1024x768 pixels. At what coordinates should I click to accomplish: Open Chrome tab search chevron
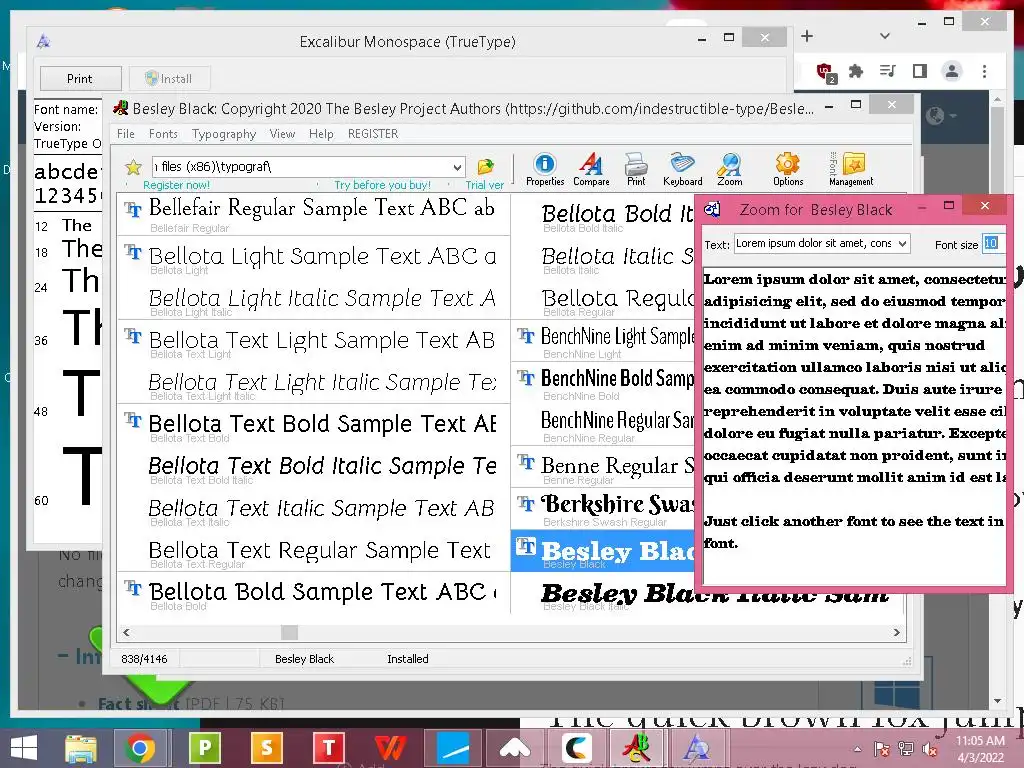(x=885, y=36)
